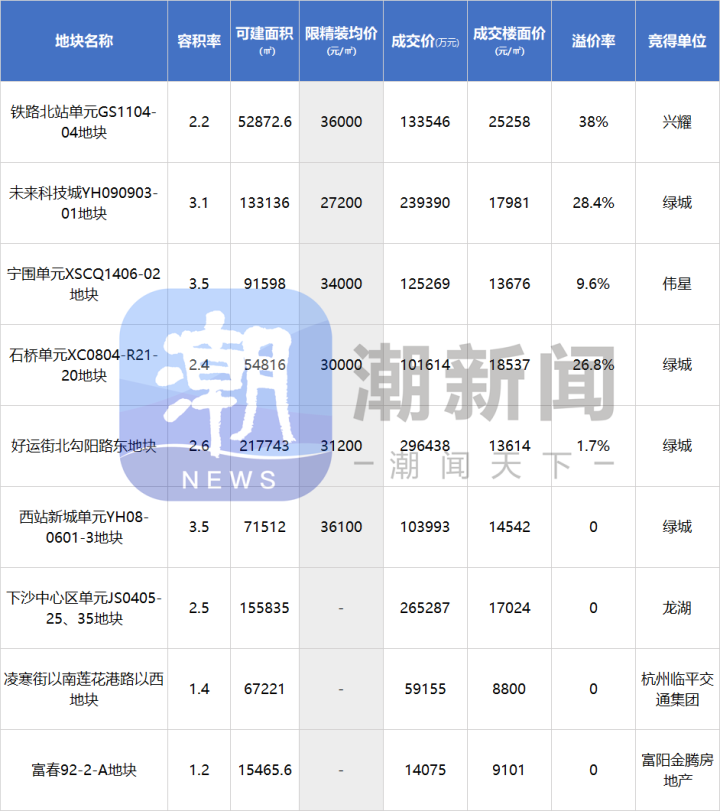Select area value 71512
The image size is (720, 811).
click(265, 527)
